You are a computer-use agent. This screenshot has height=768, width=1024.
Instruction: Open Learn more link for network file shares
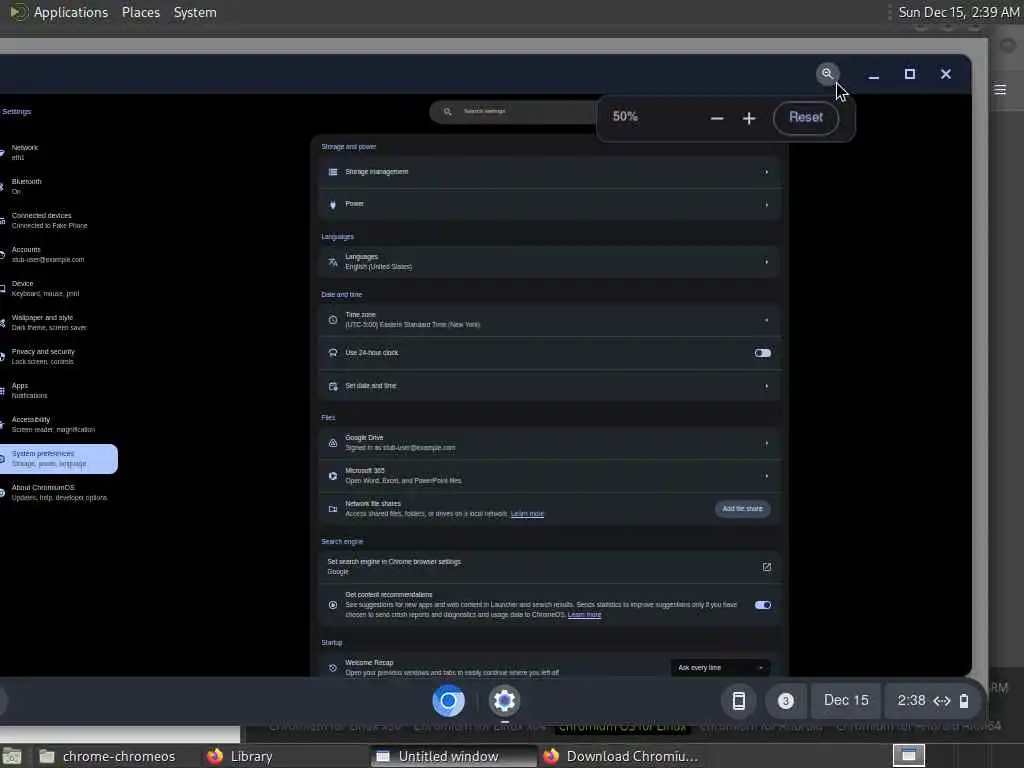pyautogui.click(x=527, y=514)
